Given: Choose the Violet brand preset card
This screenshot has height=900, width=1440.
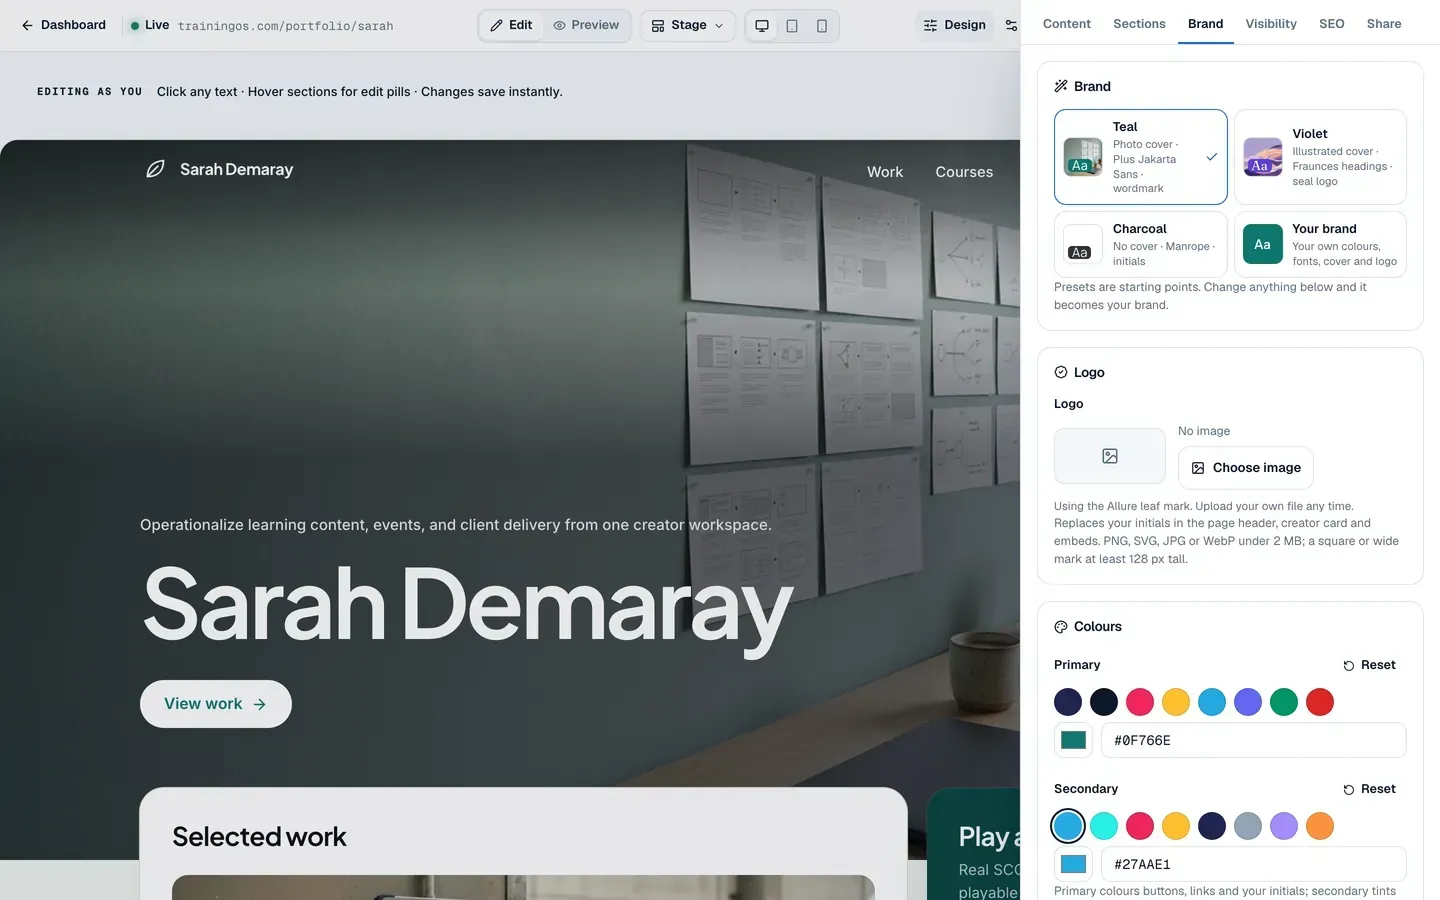Looking at the screenshot, I should (1320, 157).
